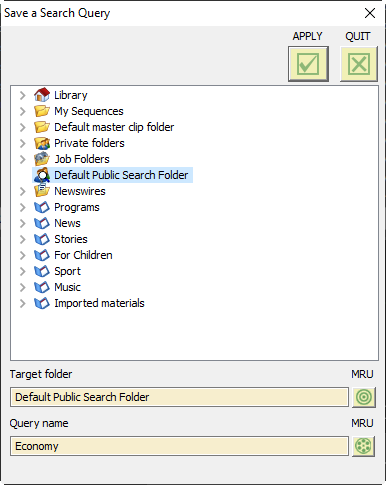The width and height of the screenshot is (386, 485).
Task: Click the Music book icon
Action: pos(42,287)
